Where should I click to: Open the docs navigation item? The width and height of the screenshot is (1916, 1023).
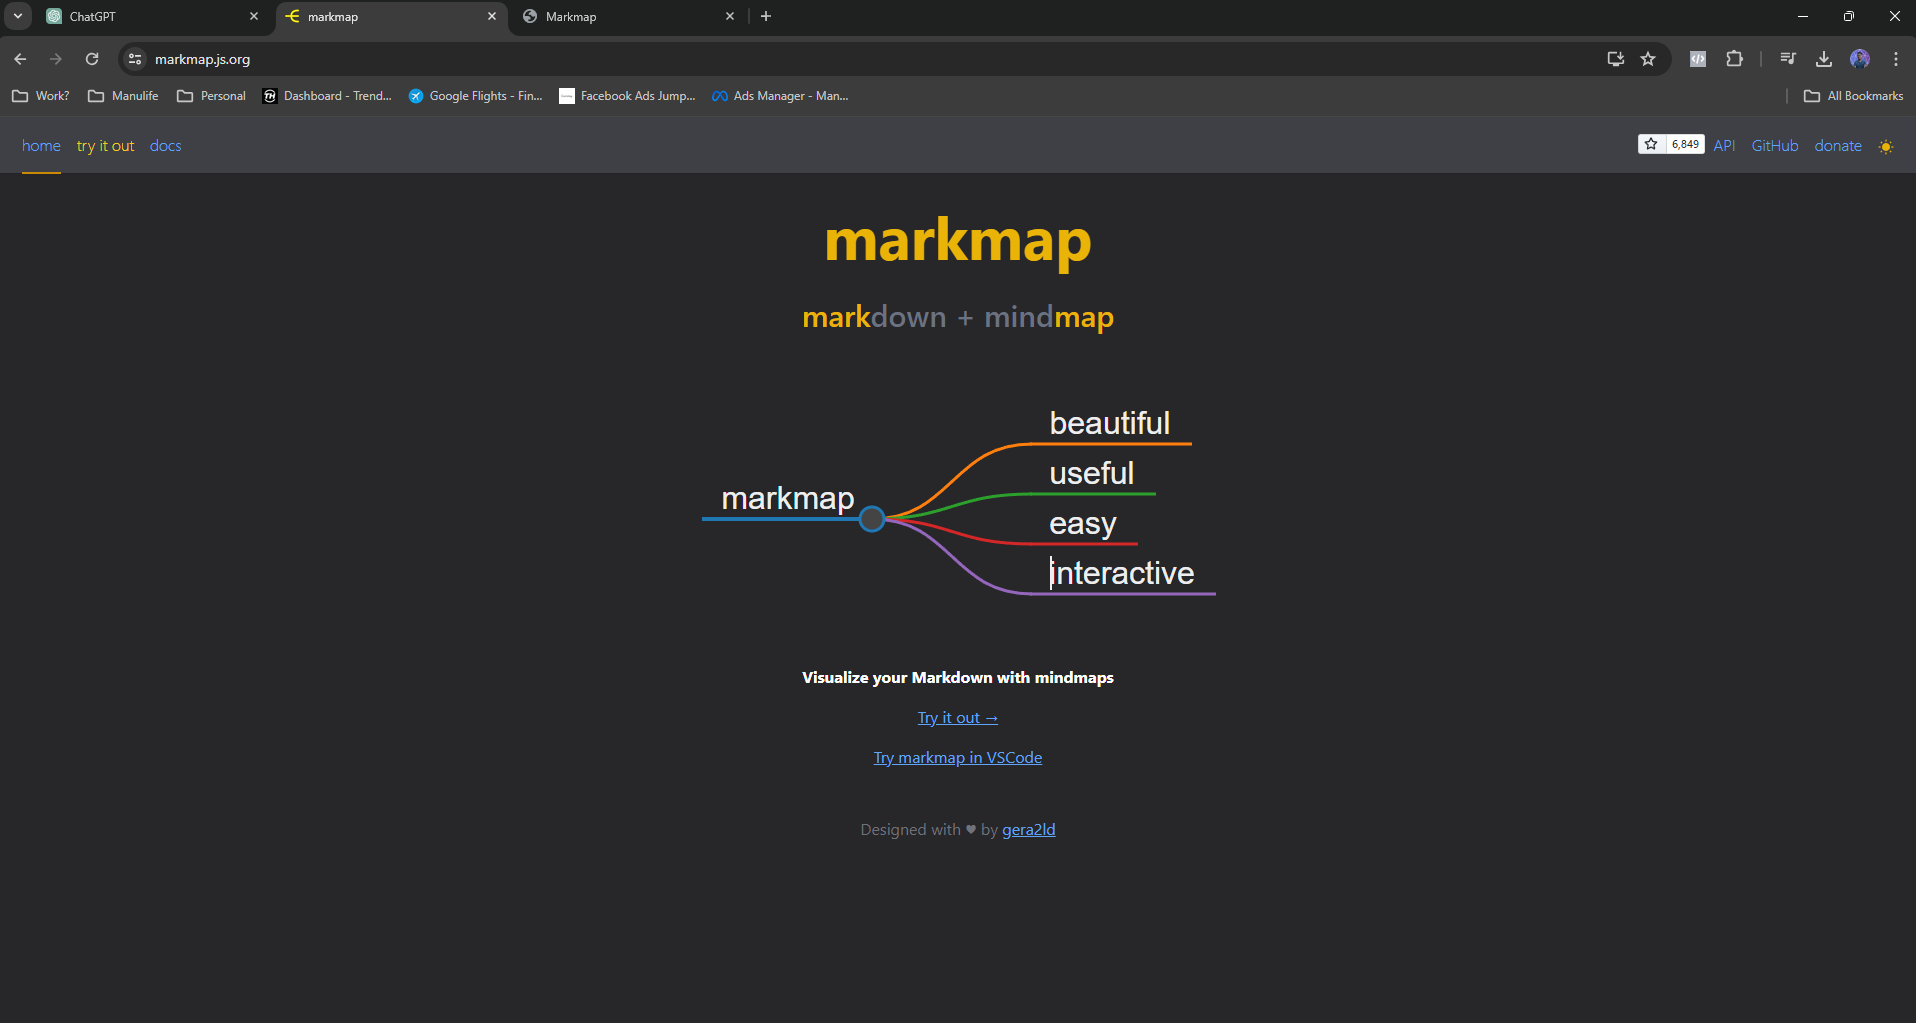click(164, 146)
